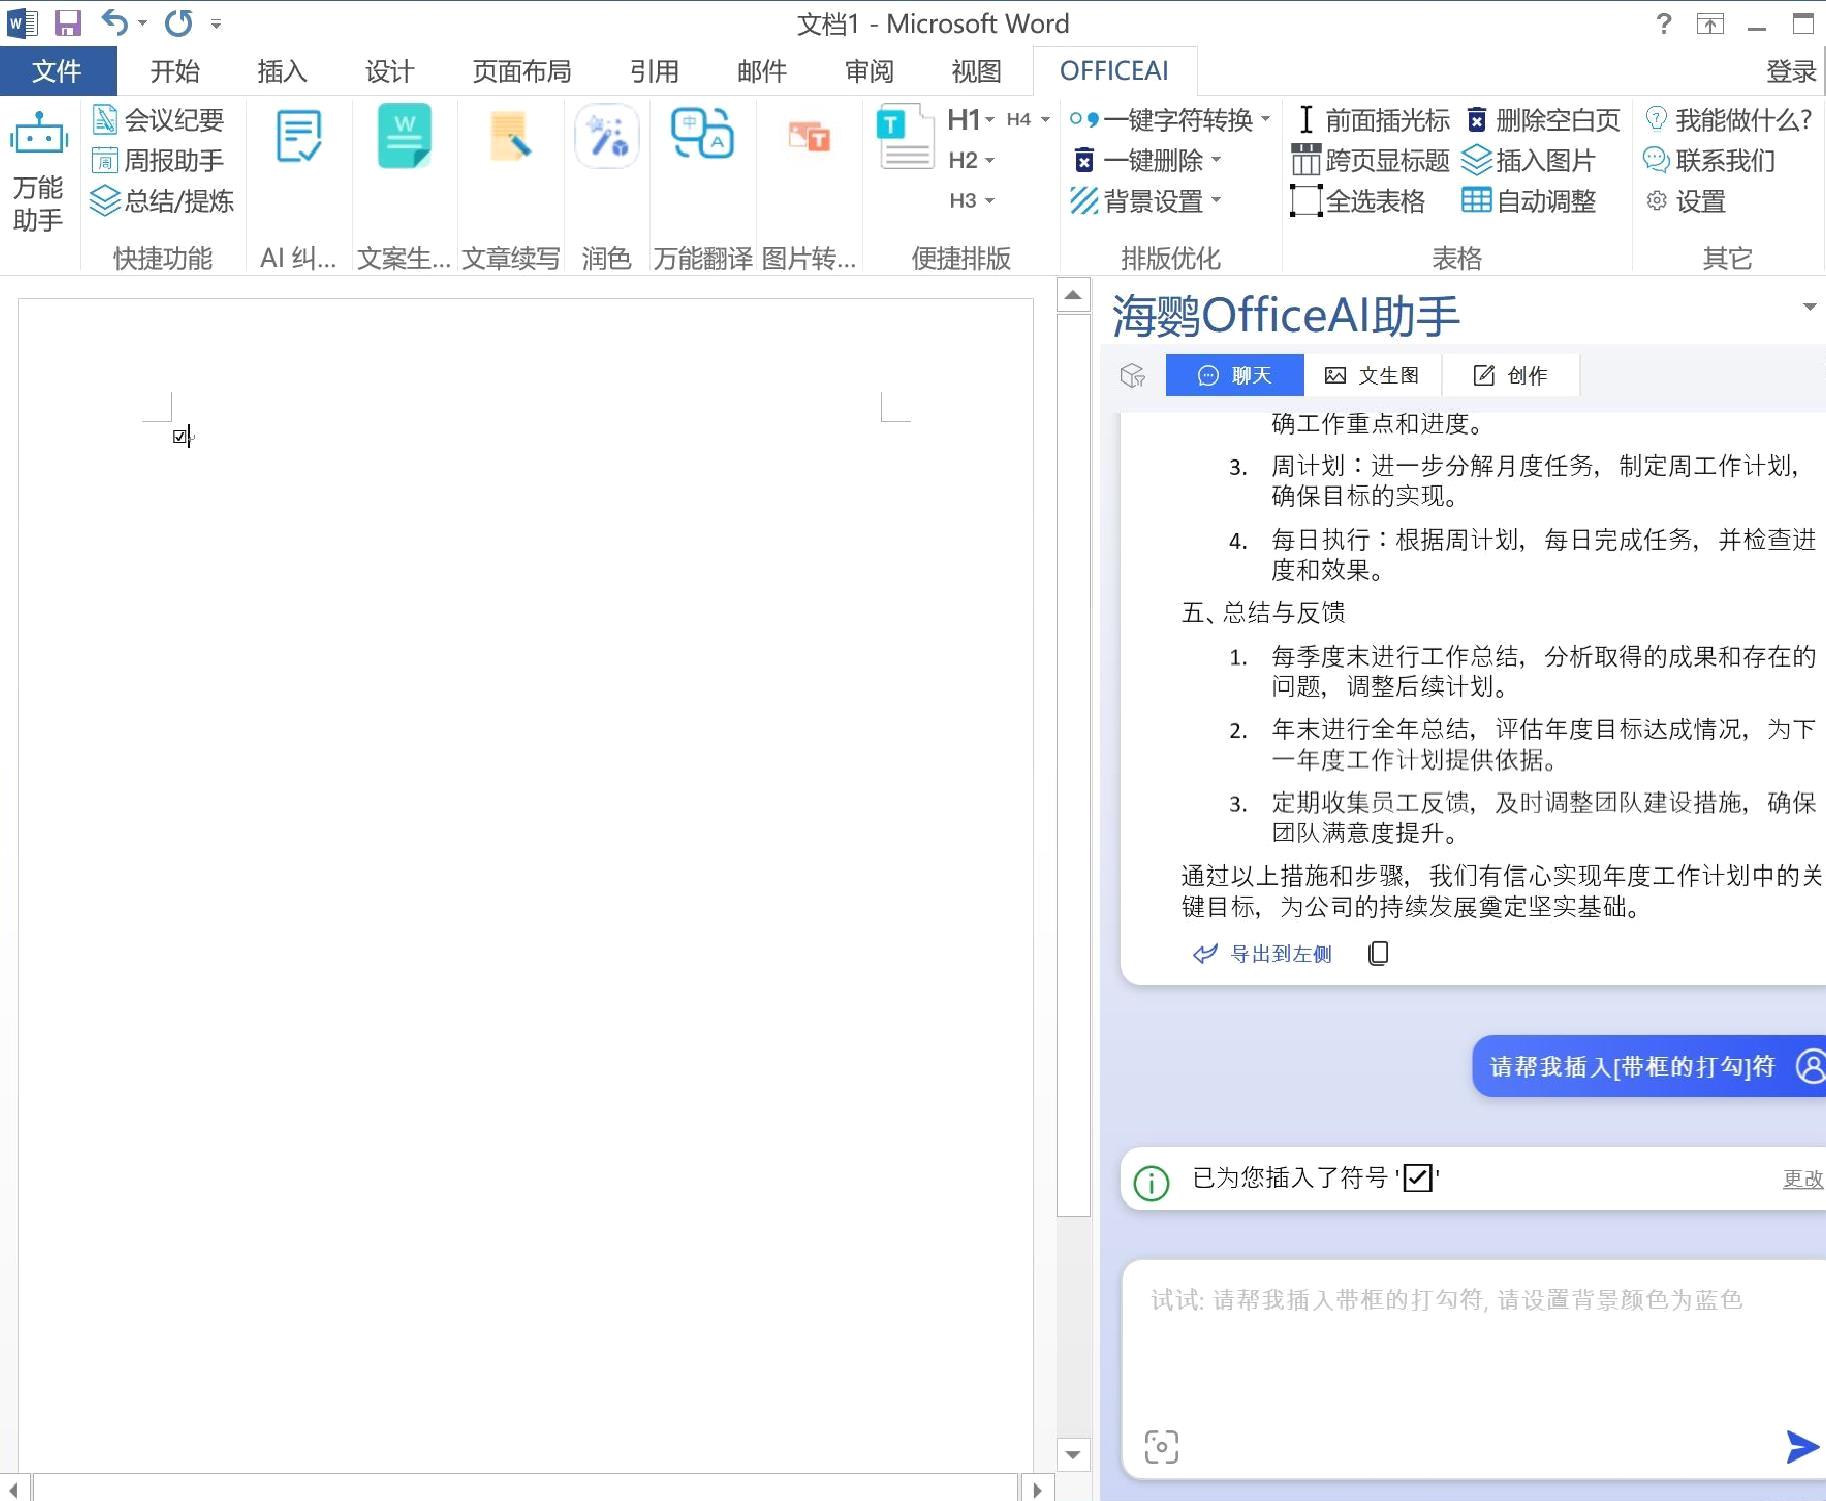The height and width of the screenshot is (1501, 1826).
Task: Click the vertical scrollbar up arrow
Action: pos(1073,295)
